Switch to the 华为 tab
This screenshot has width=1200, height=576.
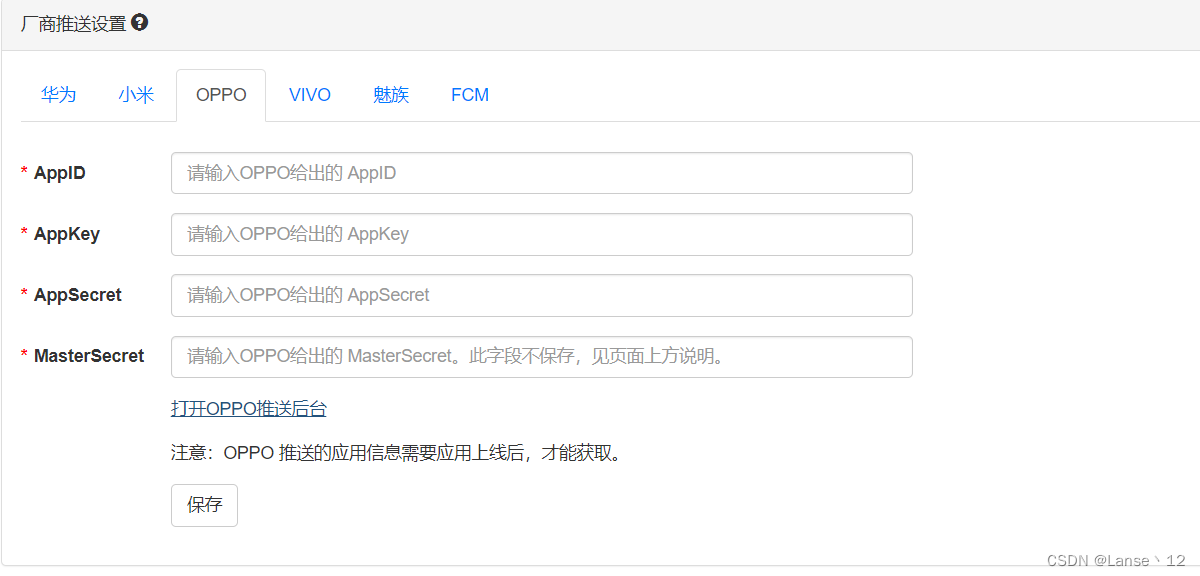click(59, 95)
